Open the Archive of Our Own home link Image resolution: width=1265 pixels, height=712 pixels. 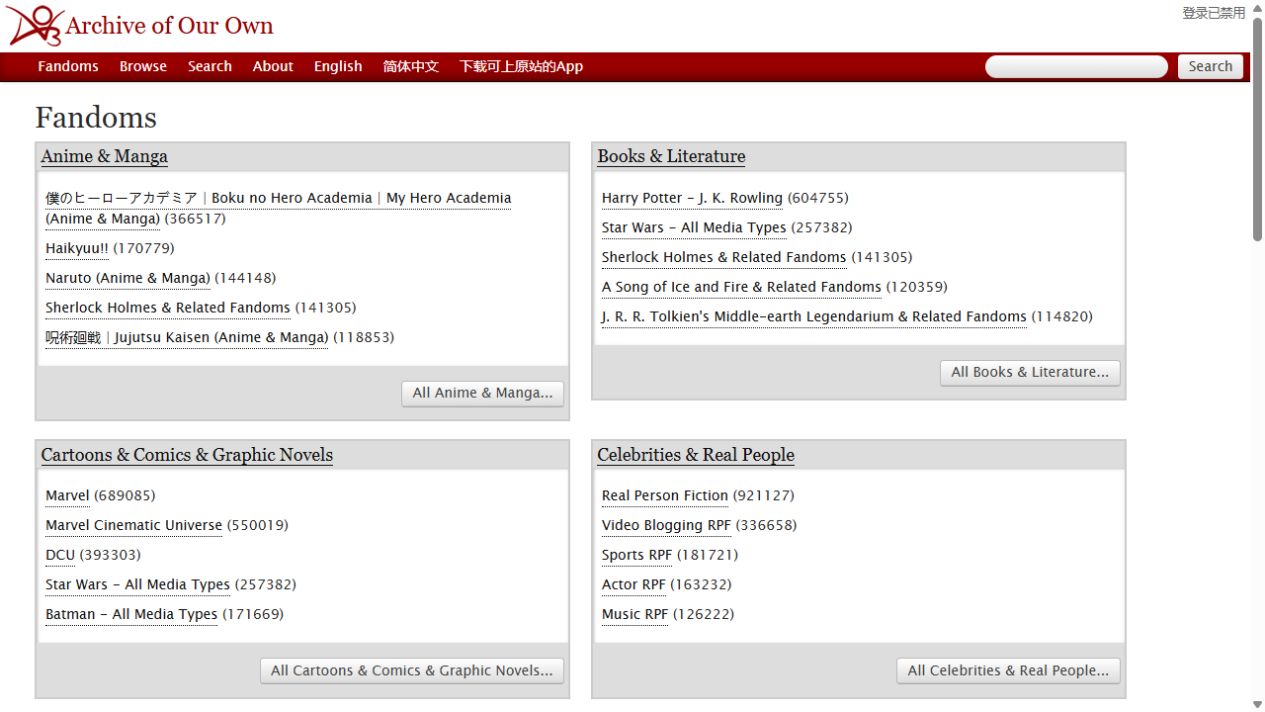coord(140,26)
